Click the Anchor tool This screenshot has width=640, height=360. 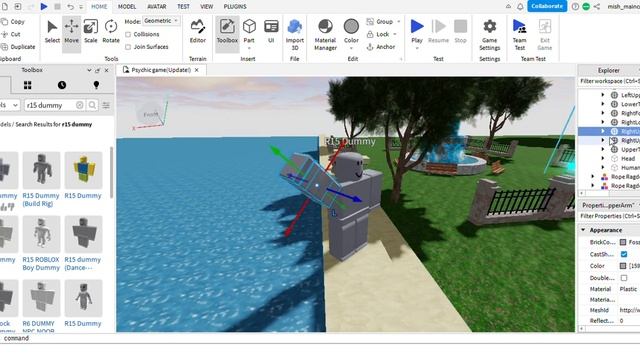click(381, 47)
